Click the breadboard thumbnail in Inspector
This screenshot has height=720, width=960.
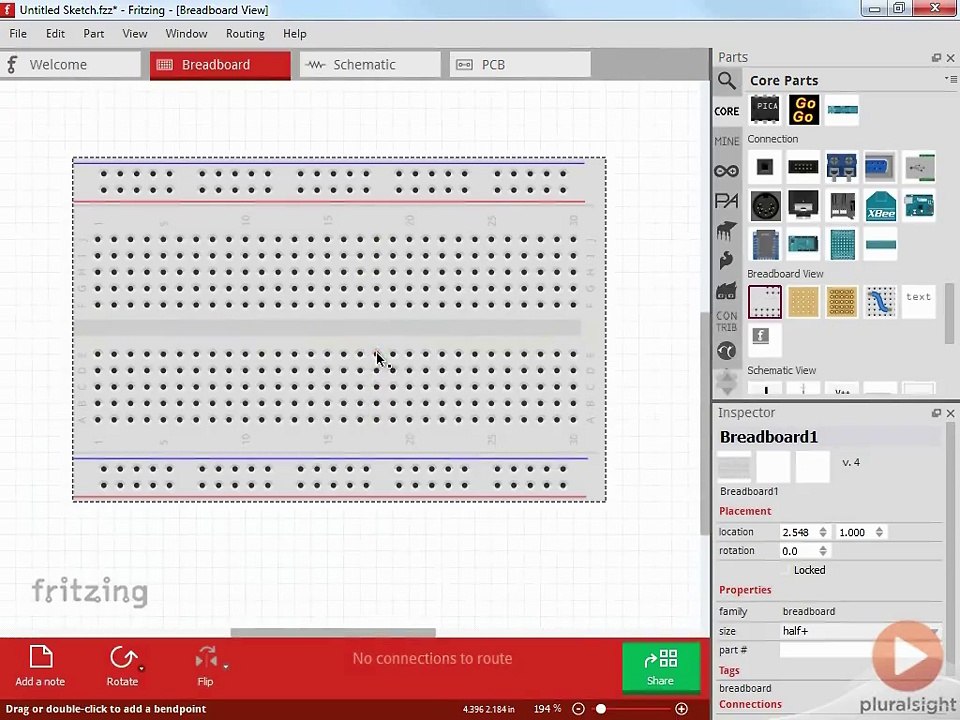tap(733, 467)
